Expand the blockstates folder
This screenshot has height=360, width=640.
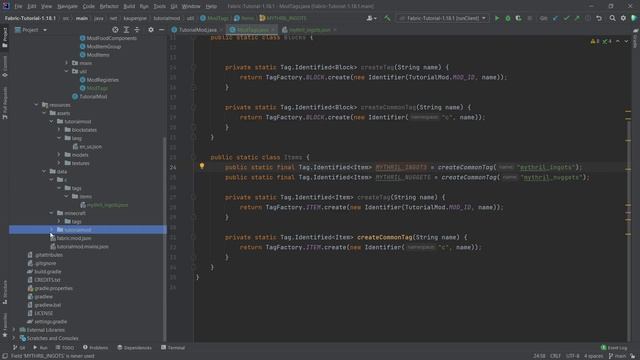click(59, 130)
